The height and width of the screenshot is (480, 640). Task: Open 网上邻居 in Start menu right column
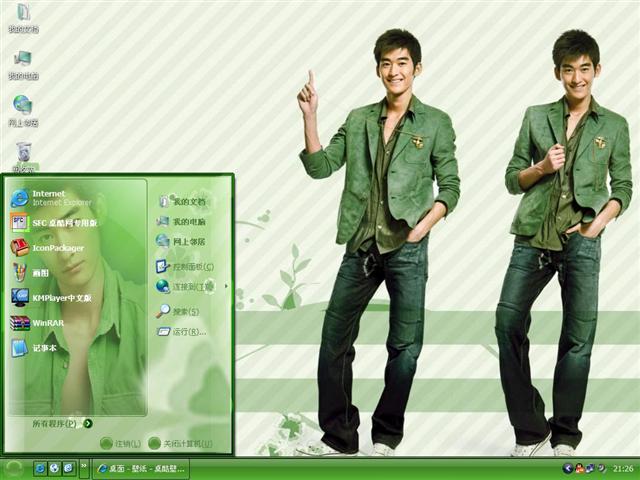181,241
